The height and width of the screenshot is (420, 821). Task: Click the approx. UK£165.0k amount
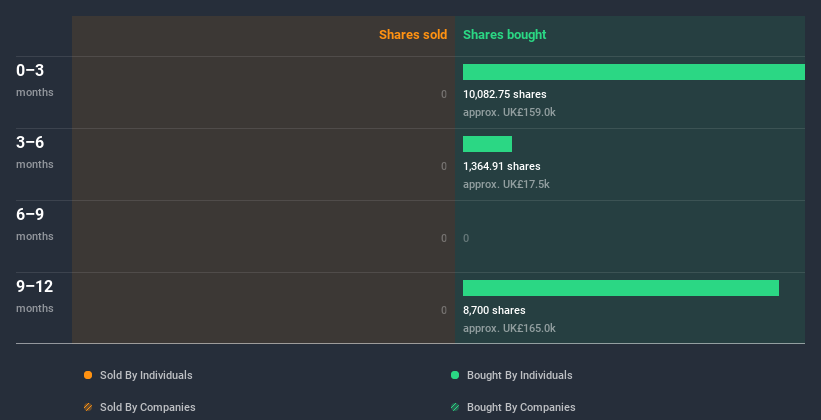point(509,328)
